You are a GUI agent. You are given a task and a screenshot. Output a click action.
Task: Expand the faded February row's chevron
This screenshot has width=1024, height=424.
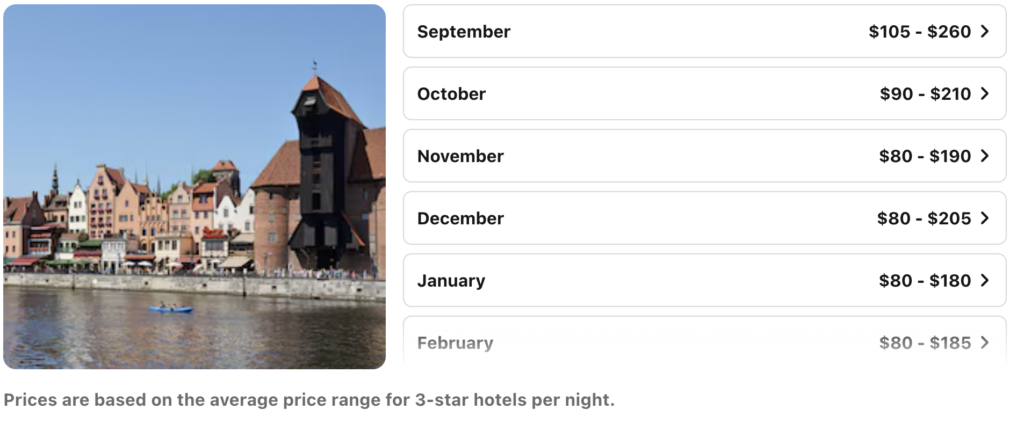(x=985, y=343)
